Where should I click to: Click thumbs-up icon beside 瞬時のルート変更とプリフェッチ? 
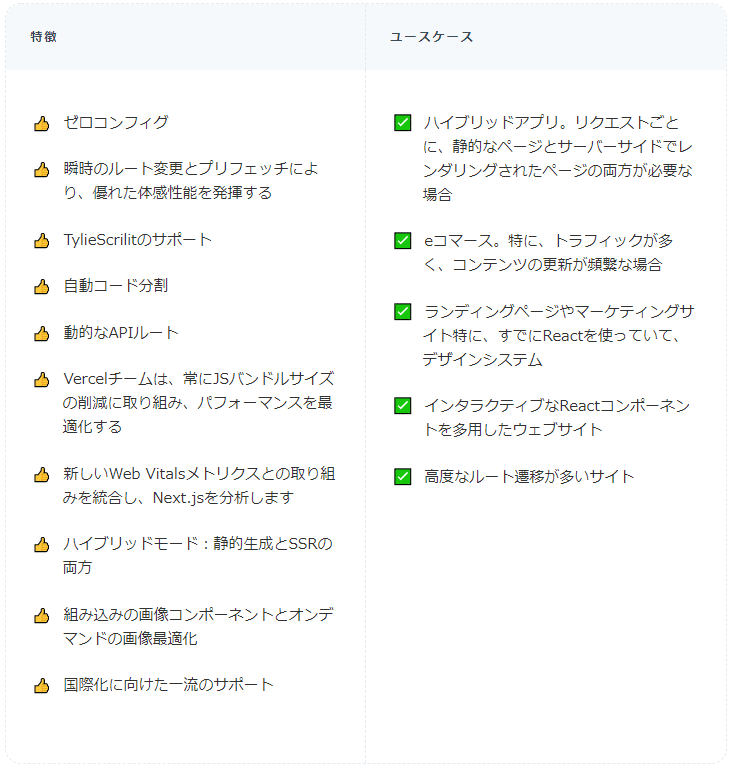point(42,170)
